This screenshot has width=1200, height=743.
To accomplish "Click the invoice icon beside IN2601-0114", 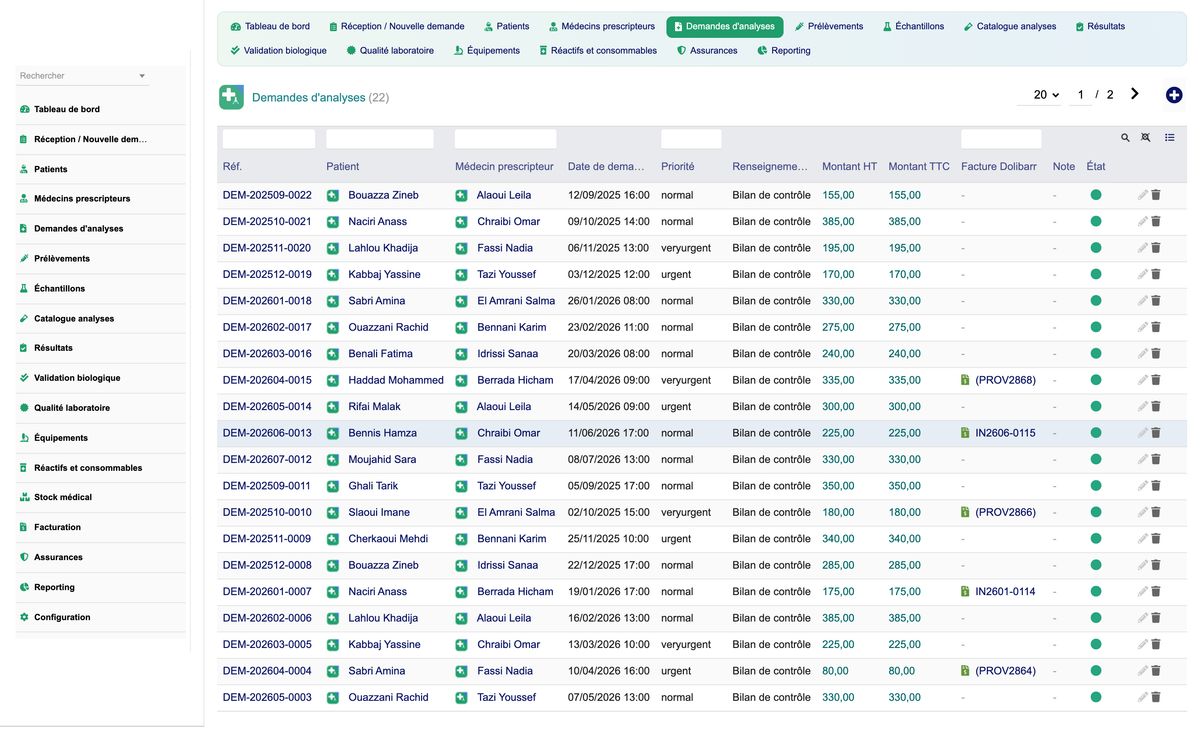I will (x=965, y=592).
